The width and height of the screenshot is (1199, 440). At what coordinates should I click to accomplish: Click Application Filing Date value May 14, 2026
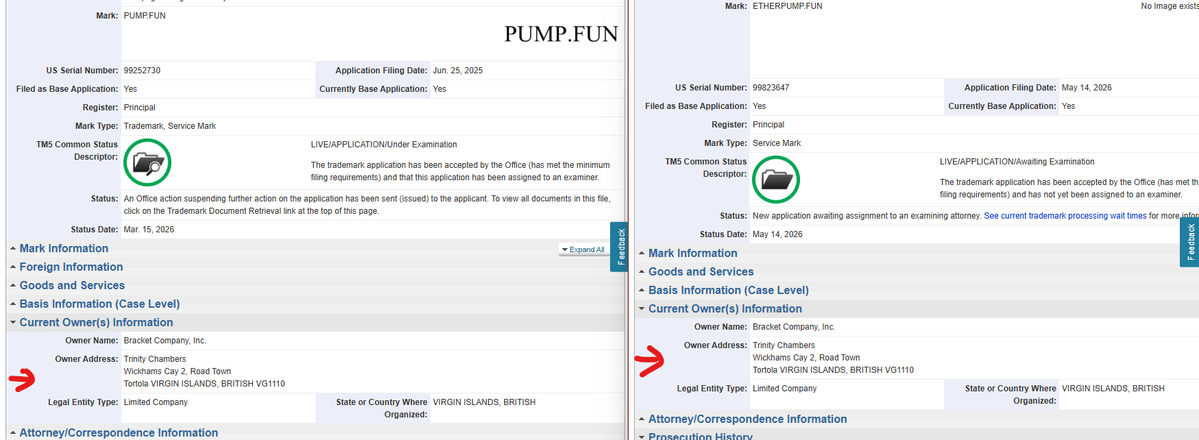(x=1087, y=88)
